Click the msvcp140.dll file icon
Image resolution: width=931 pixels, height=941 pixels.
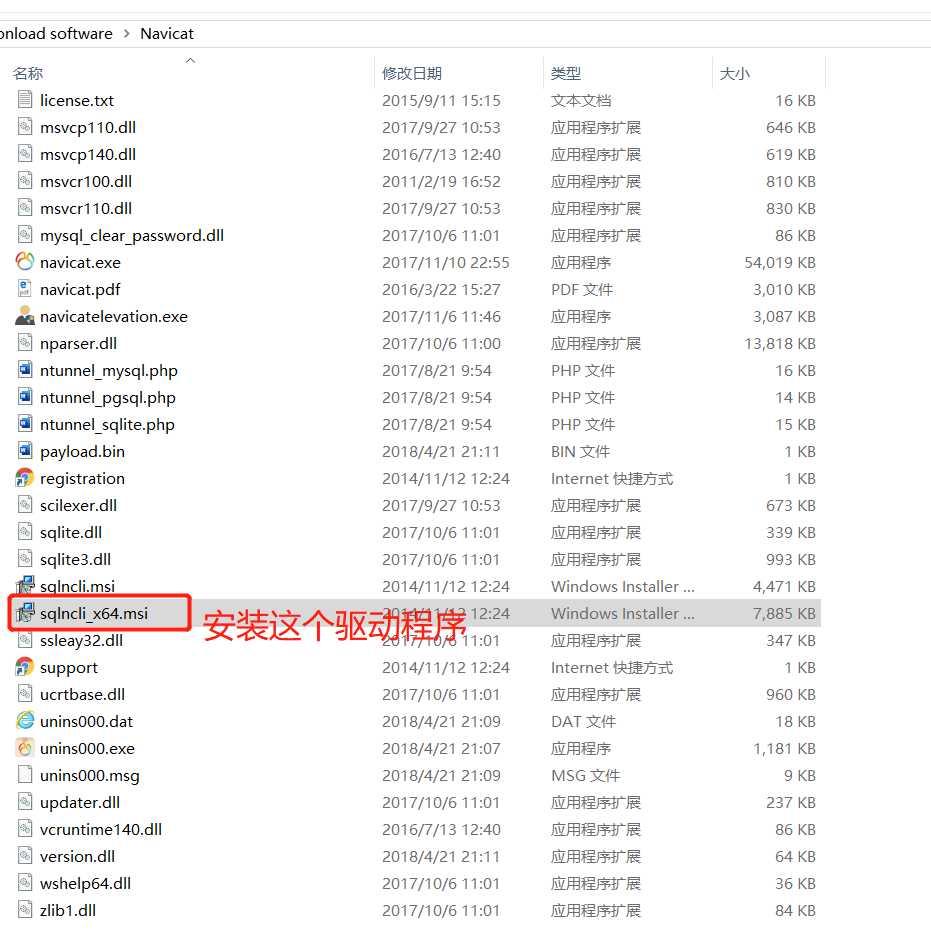(x=25, y=153)
